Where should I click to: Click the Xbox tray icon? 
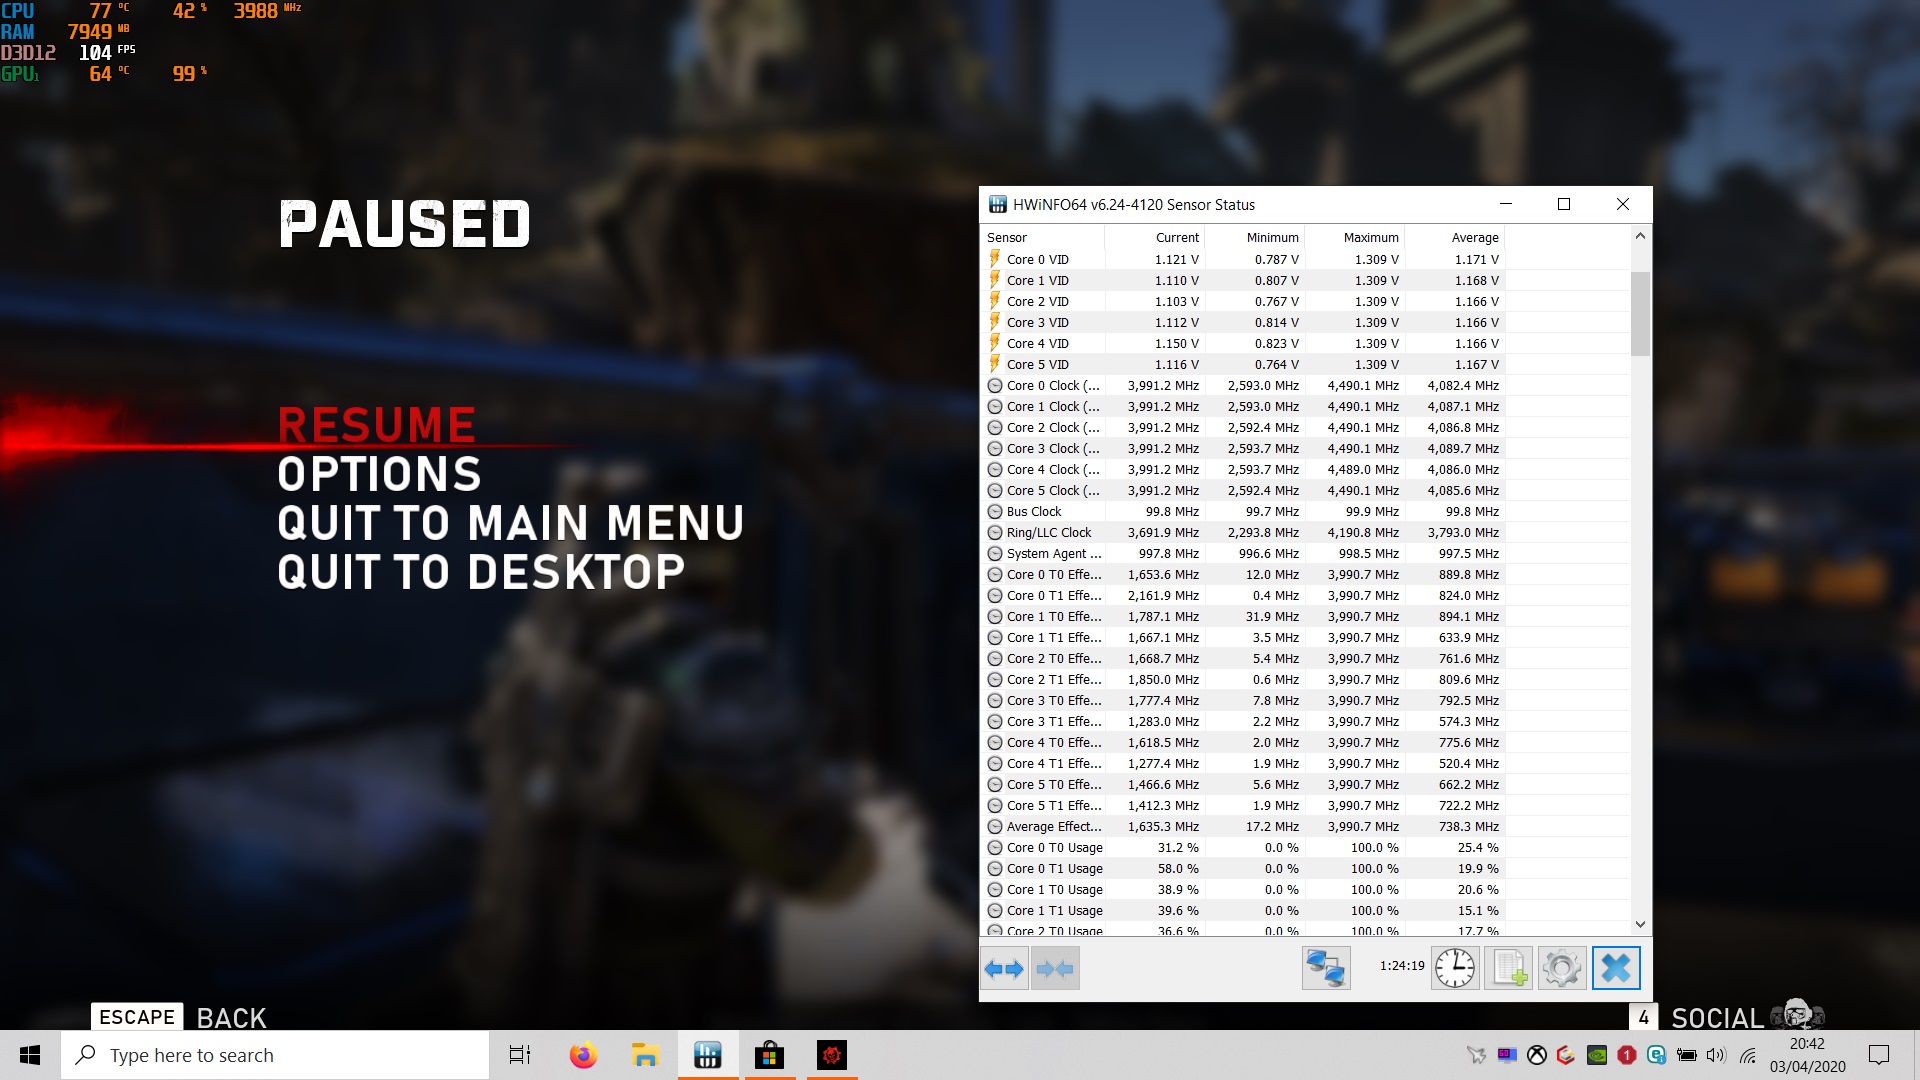1537,1055
